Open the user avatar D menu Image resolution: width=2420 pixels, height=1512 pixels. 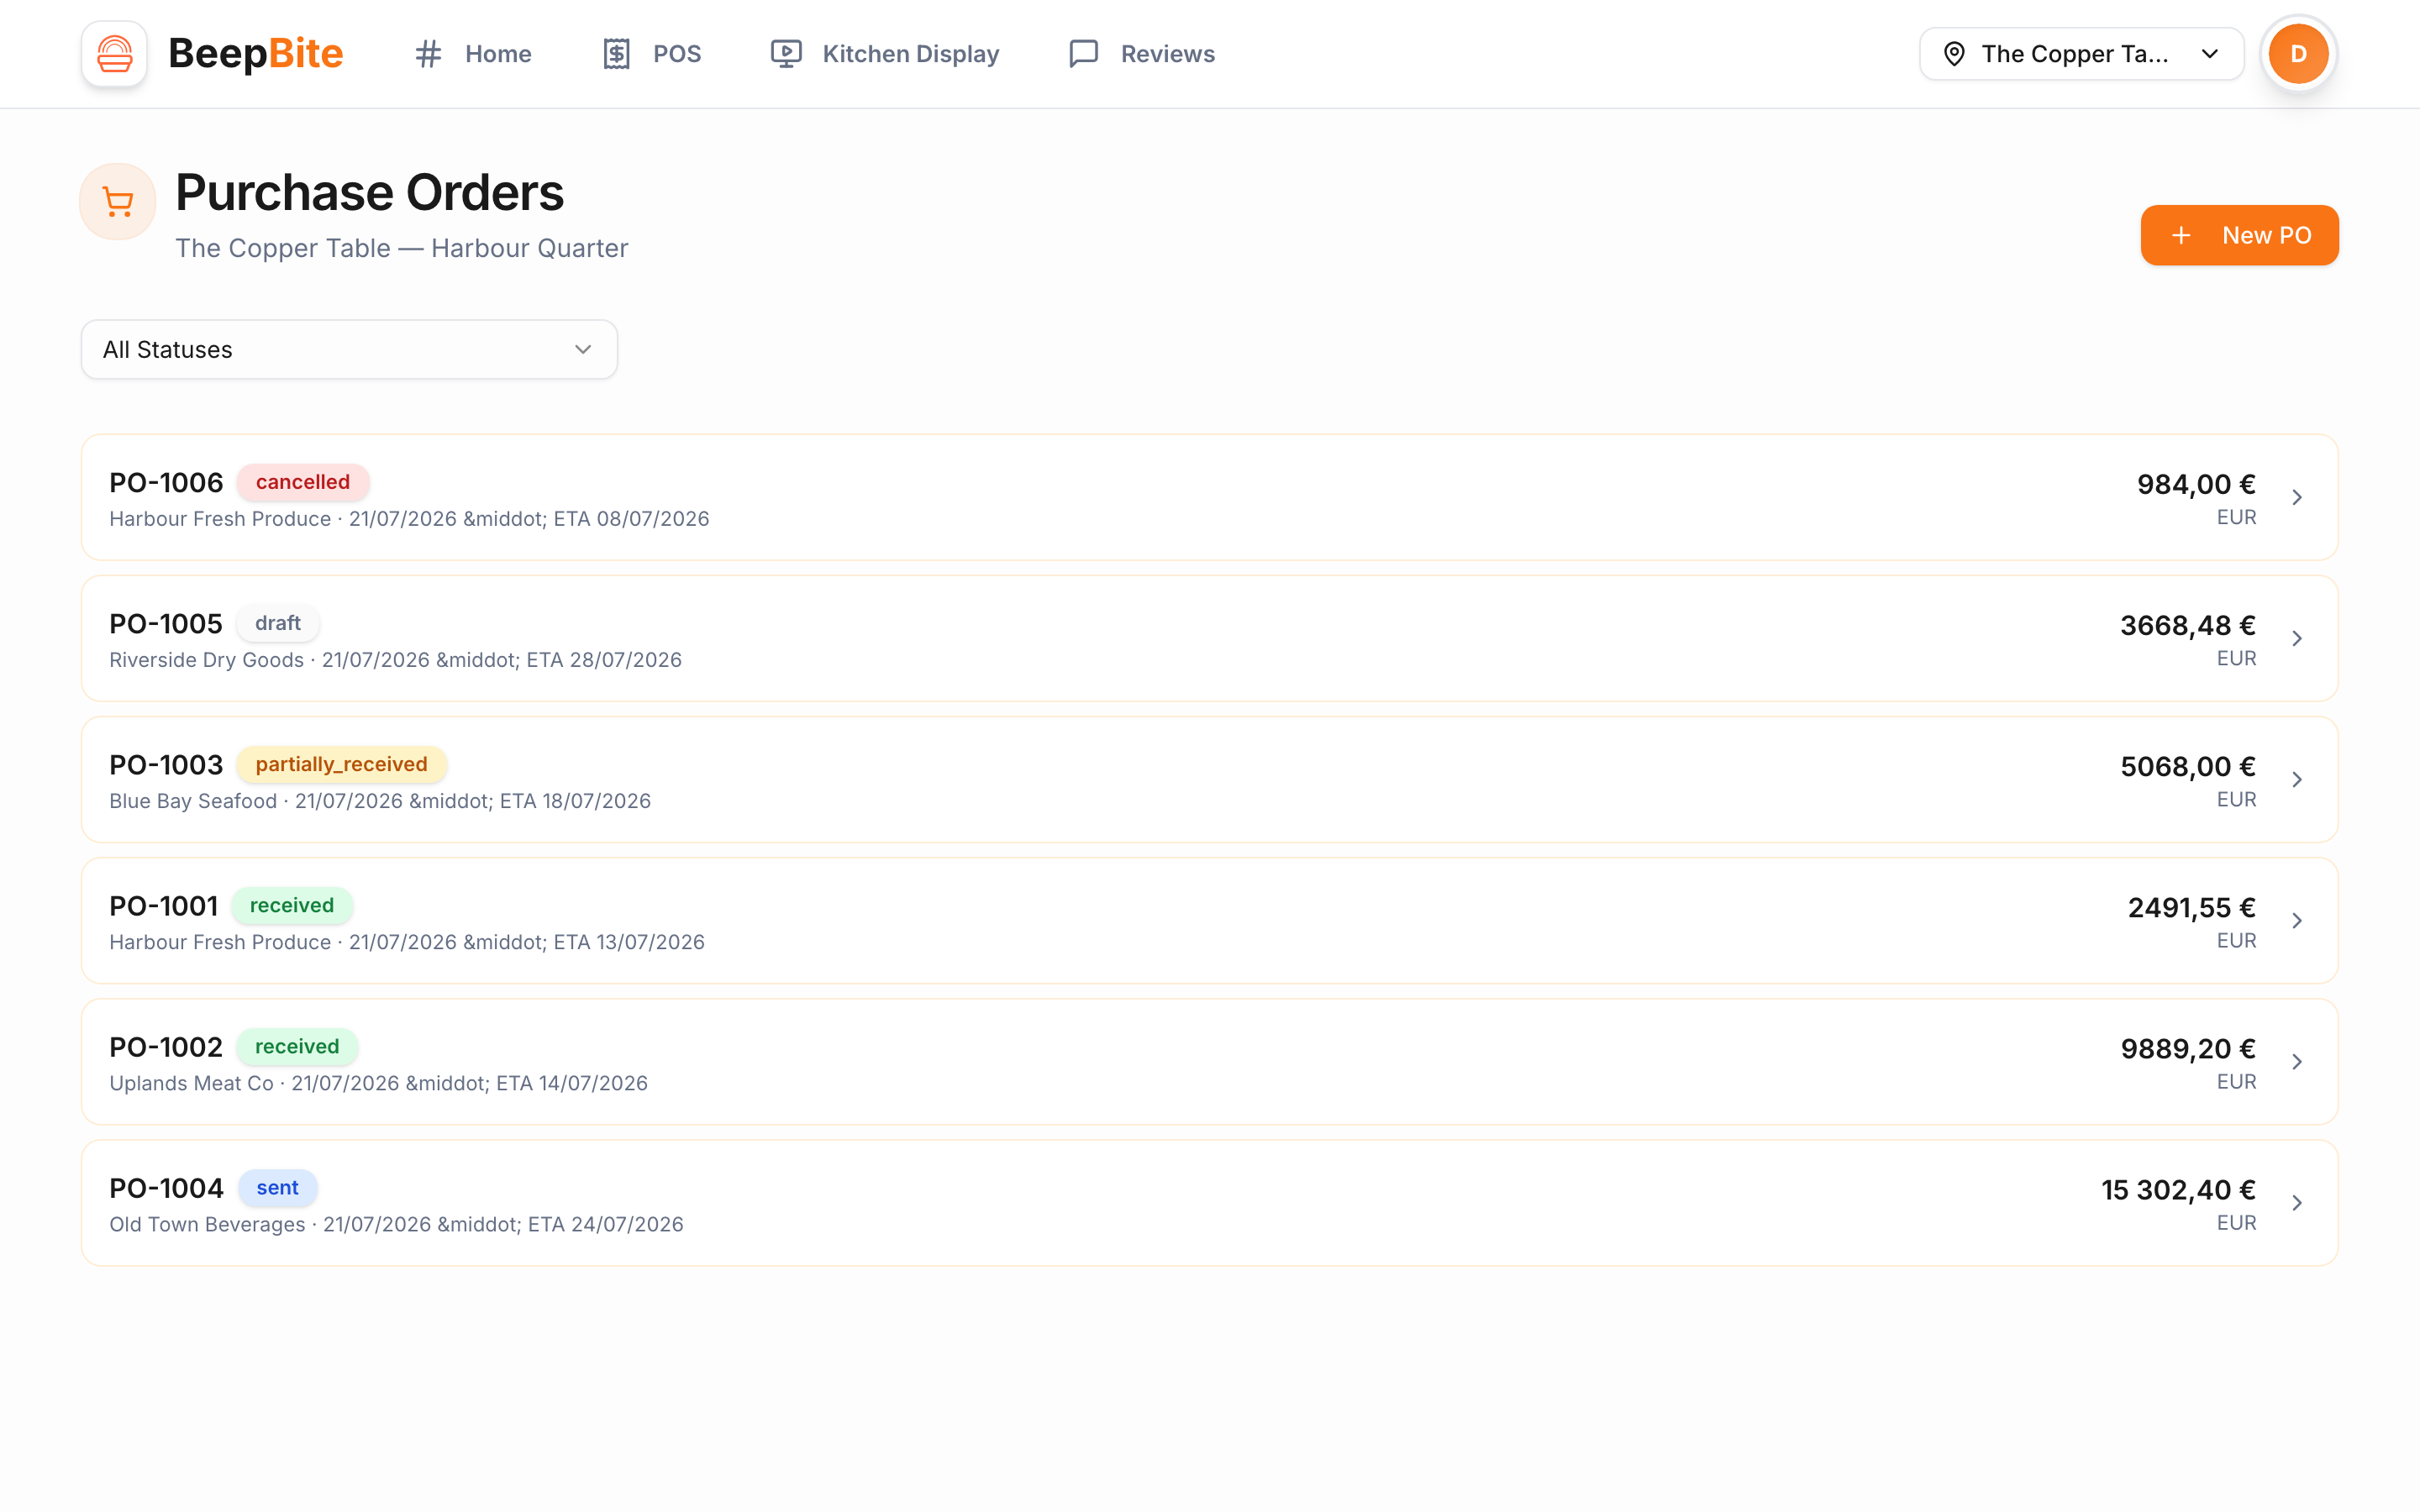point(2298,54)
